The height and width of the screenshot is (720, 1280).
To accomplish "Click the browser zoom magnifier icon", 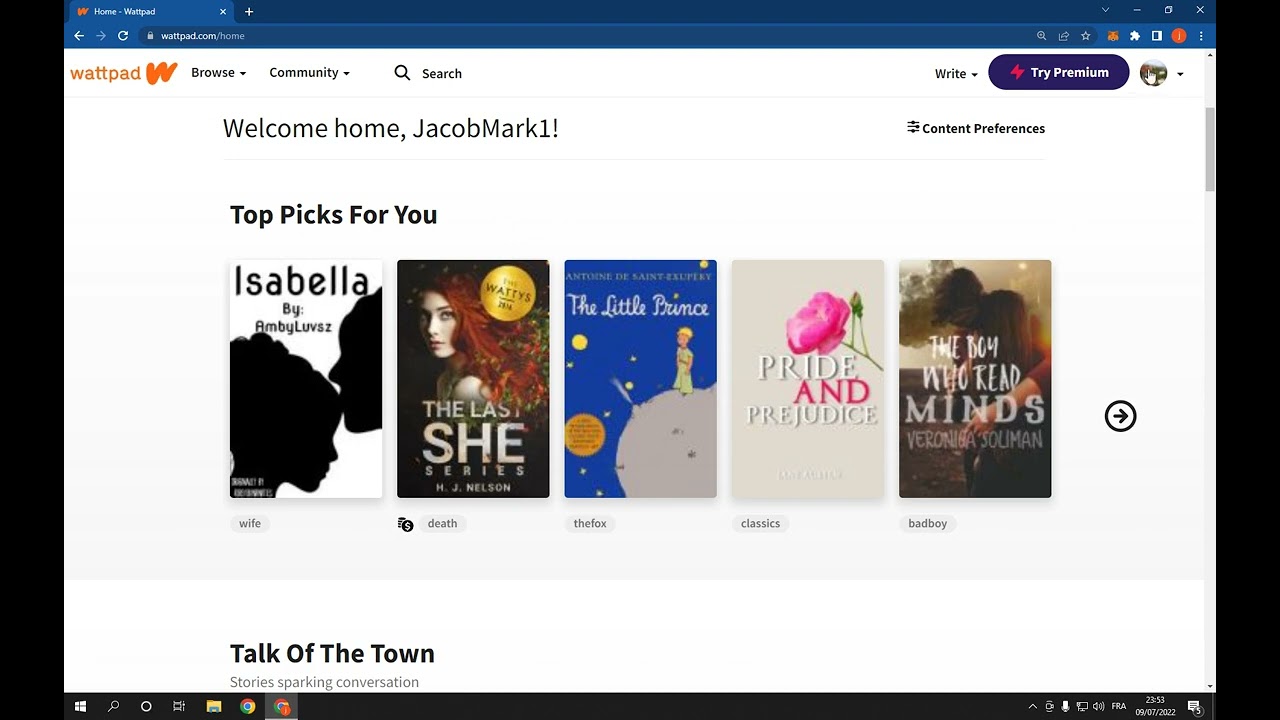I will tap(1041, 36).
